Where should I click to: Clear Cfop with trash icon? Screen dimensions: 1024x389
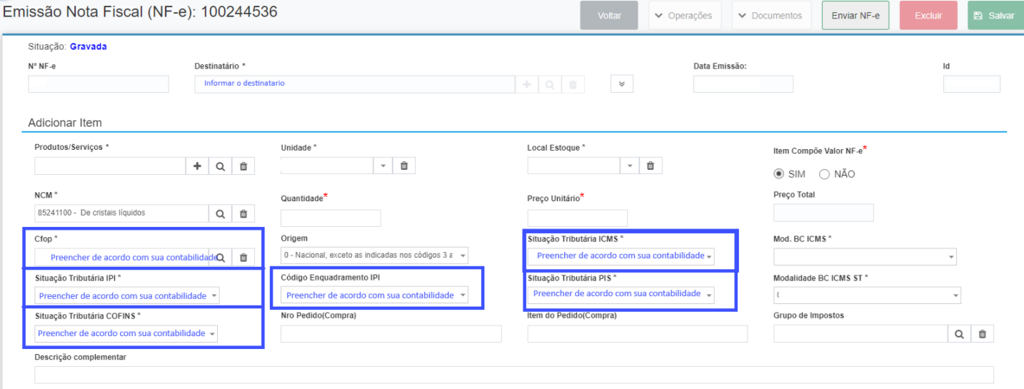point(243,257)
